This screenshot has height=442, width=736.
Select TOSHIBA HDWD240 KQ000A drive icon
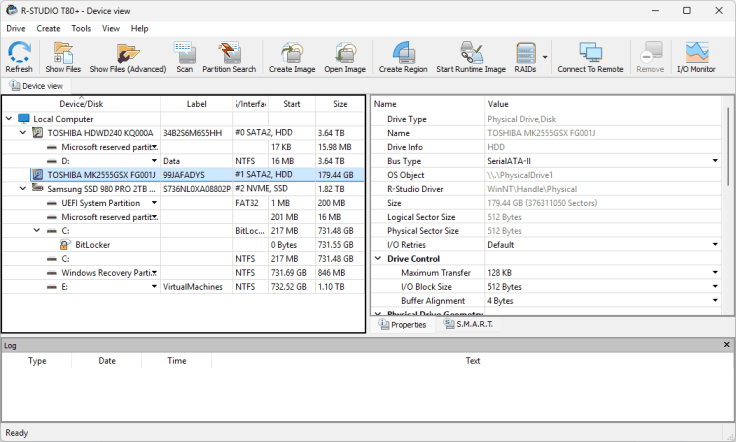[38, 133]
